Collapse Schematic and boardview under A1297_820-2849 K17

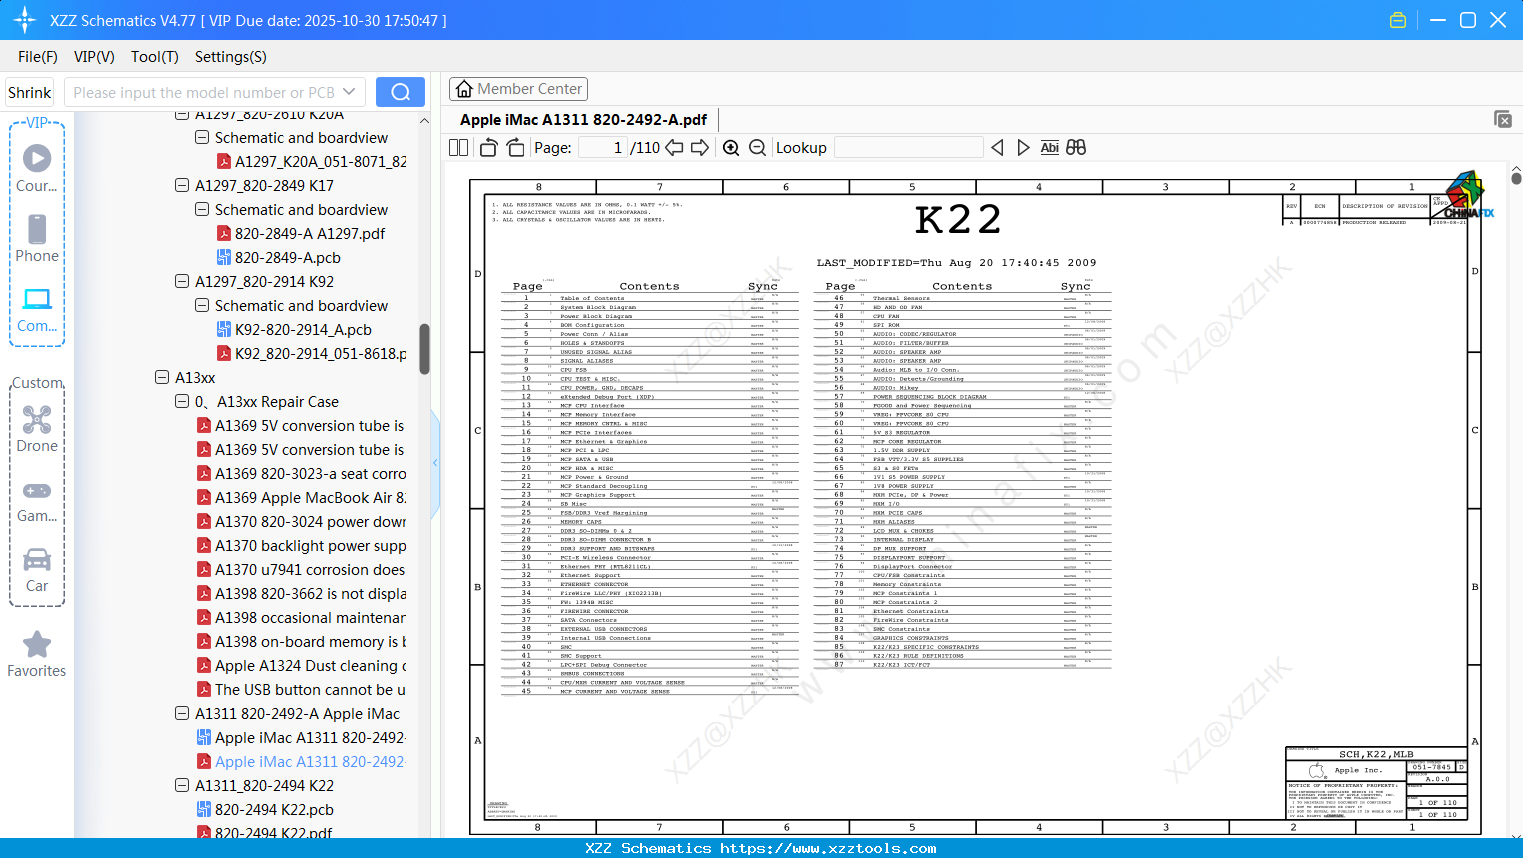(x=202, y=209)
